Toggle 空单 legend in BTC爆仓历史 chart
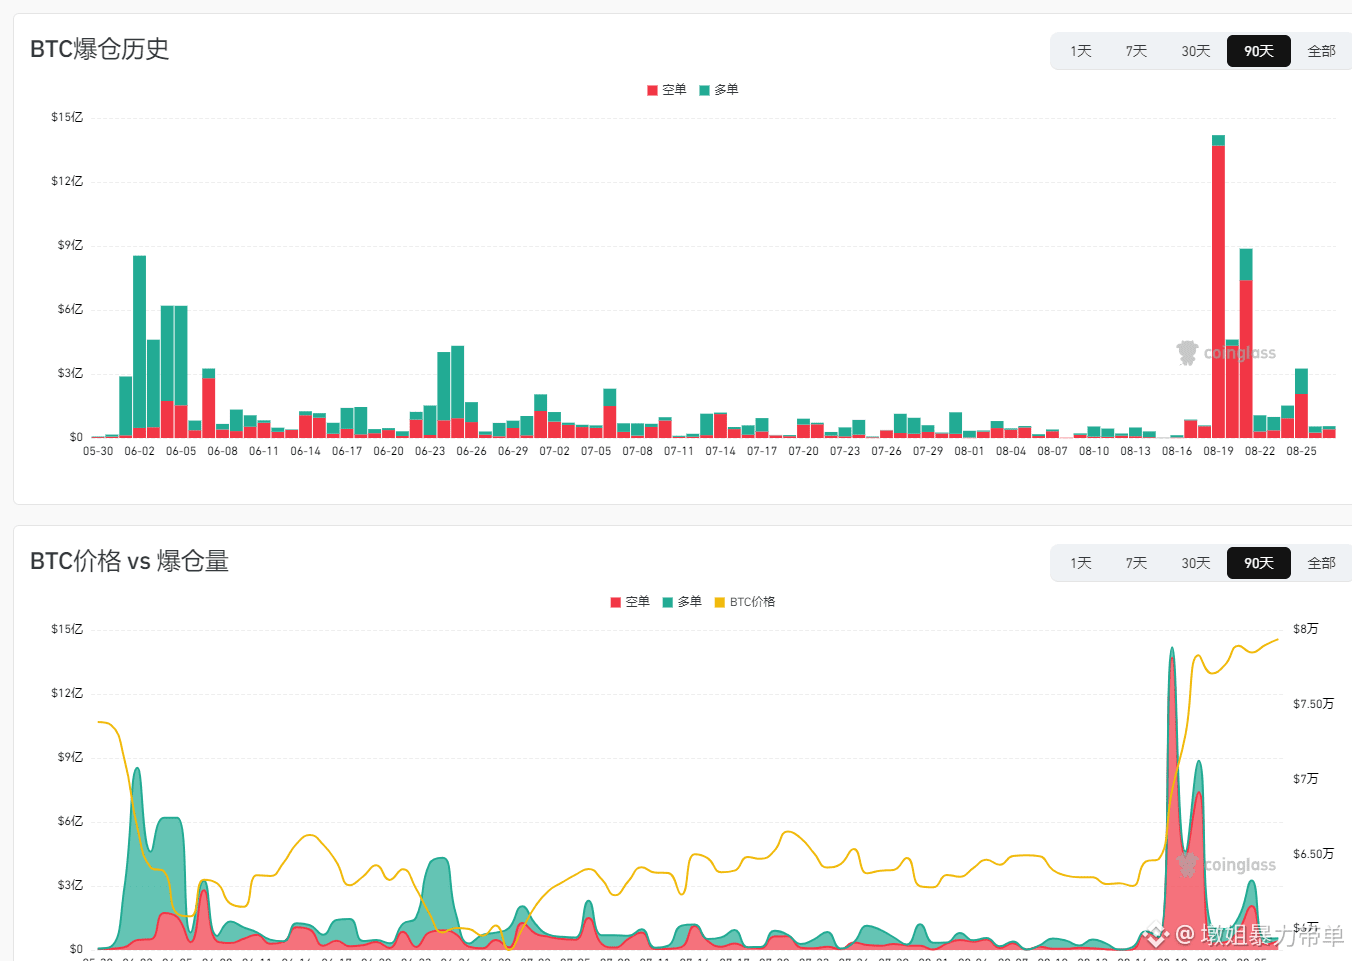Image resolution: width=1352 pixels, height=961 pixels. pyautogui.click(x=667, y=90)
